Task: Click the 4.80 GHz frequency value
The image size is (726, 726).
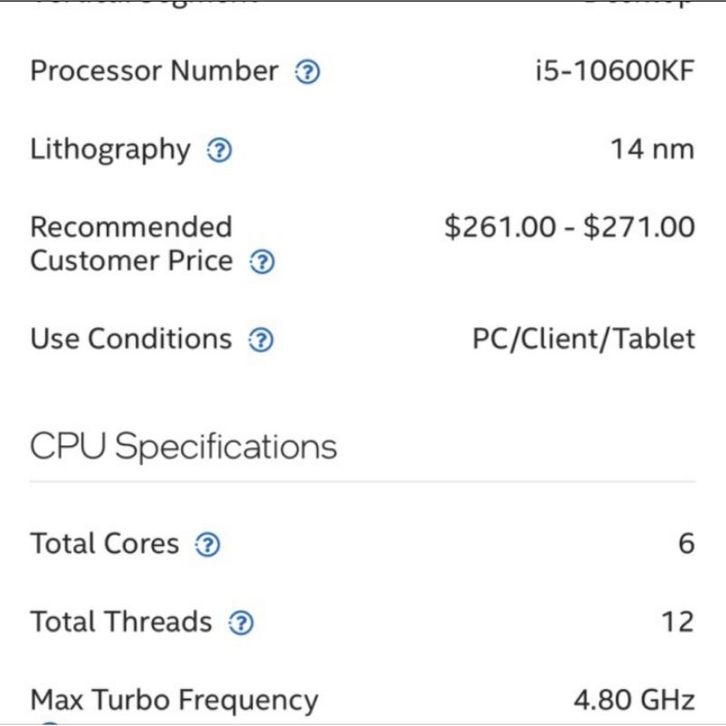Action: [634, 699]
